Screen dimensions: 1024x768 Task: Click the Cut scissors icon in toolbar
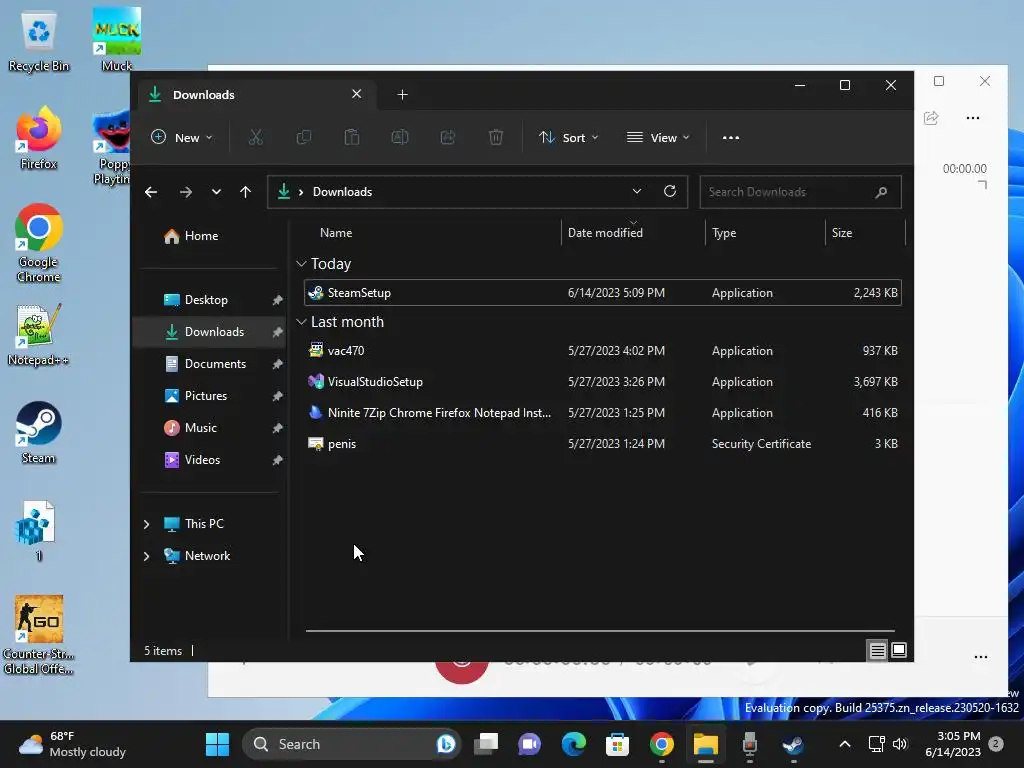pyautogui.click(x=255, y=137)
